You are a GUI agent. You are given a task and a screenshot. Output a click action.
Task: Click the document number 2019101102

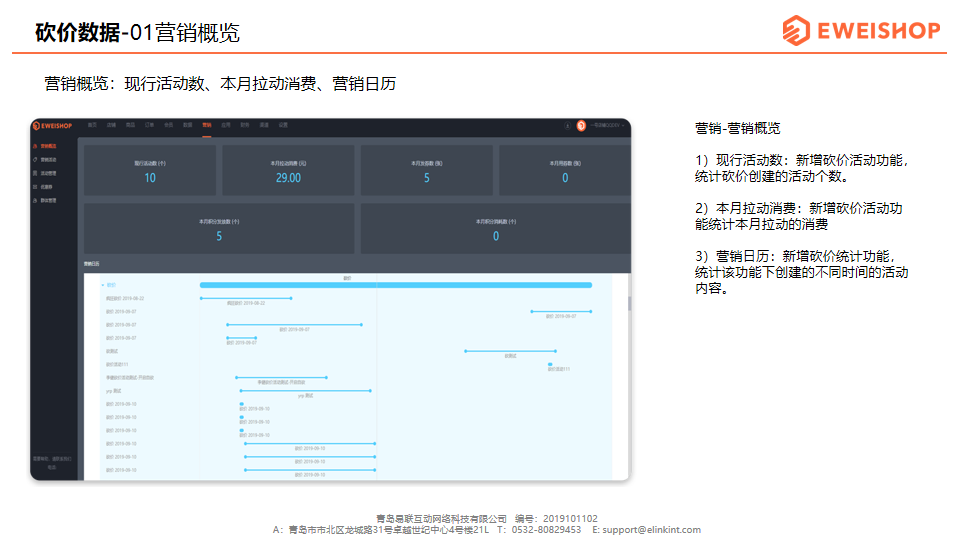[570, 519]
